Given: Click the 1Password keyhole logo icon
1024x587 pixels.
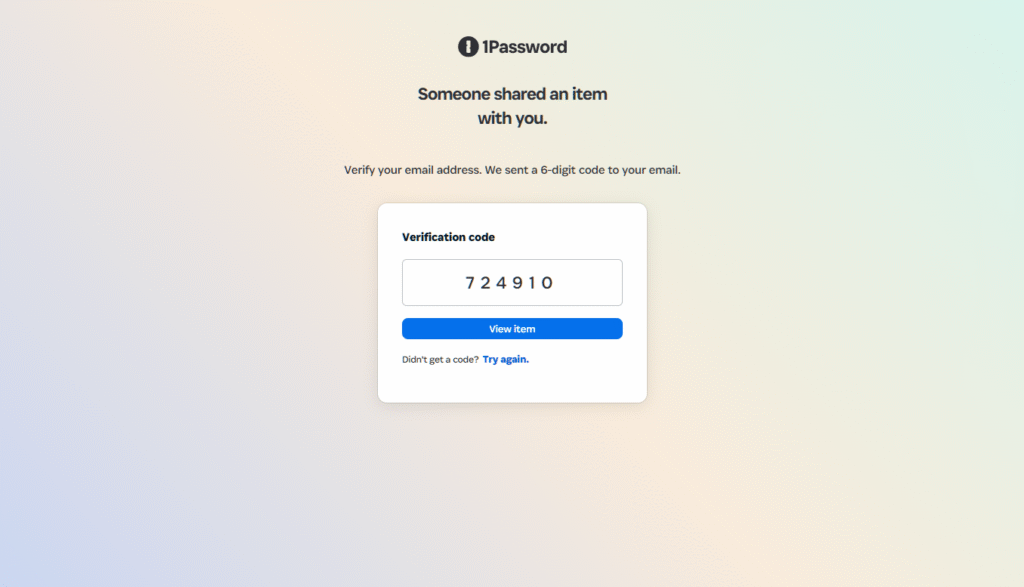Looking at the screenshot, I should pos(468,46).
